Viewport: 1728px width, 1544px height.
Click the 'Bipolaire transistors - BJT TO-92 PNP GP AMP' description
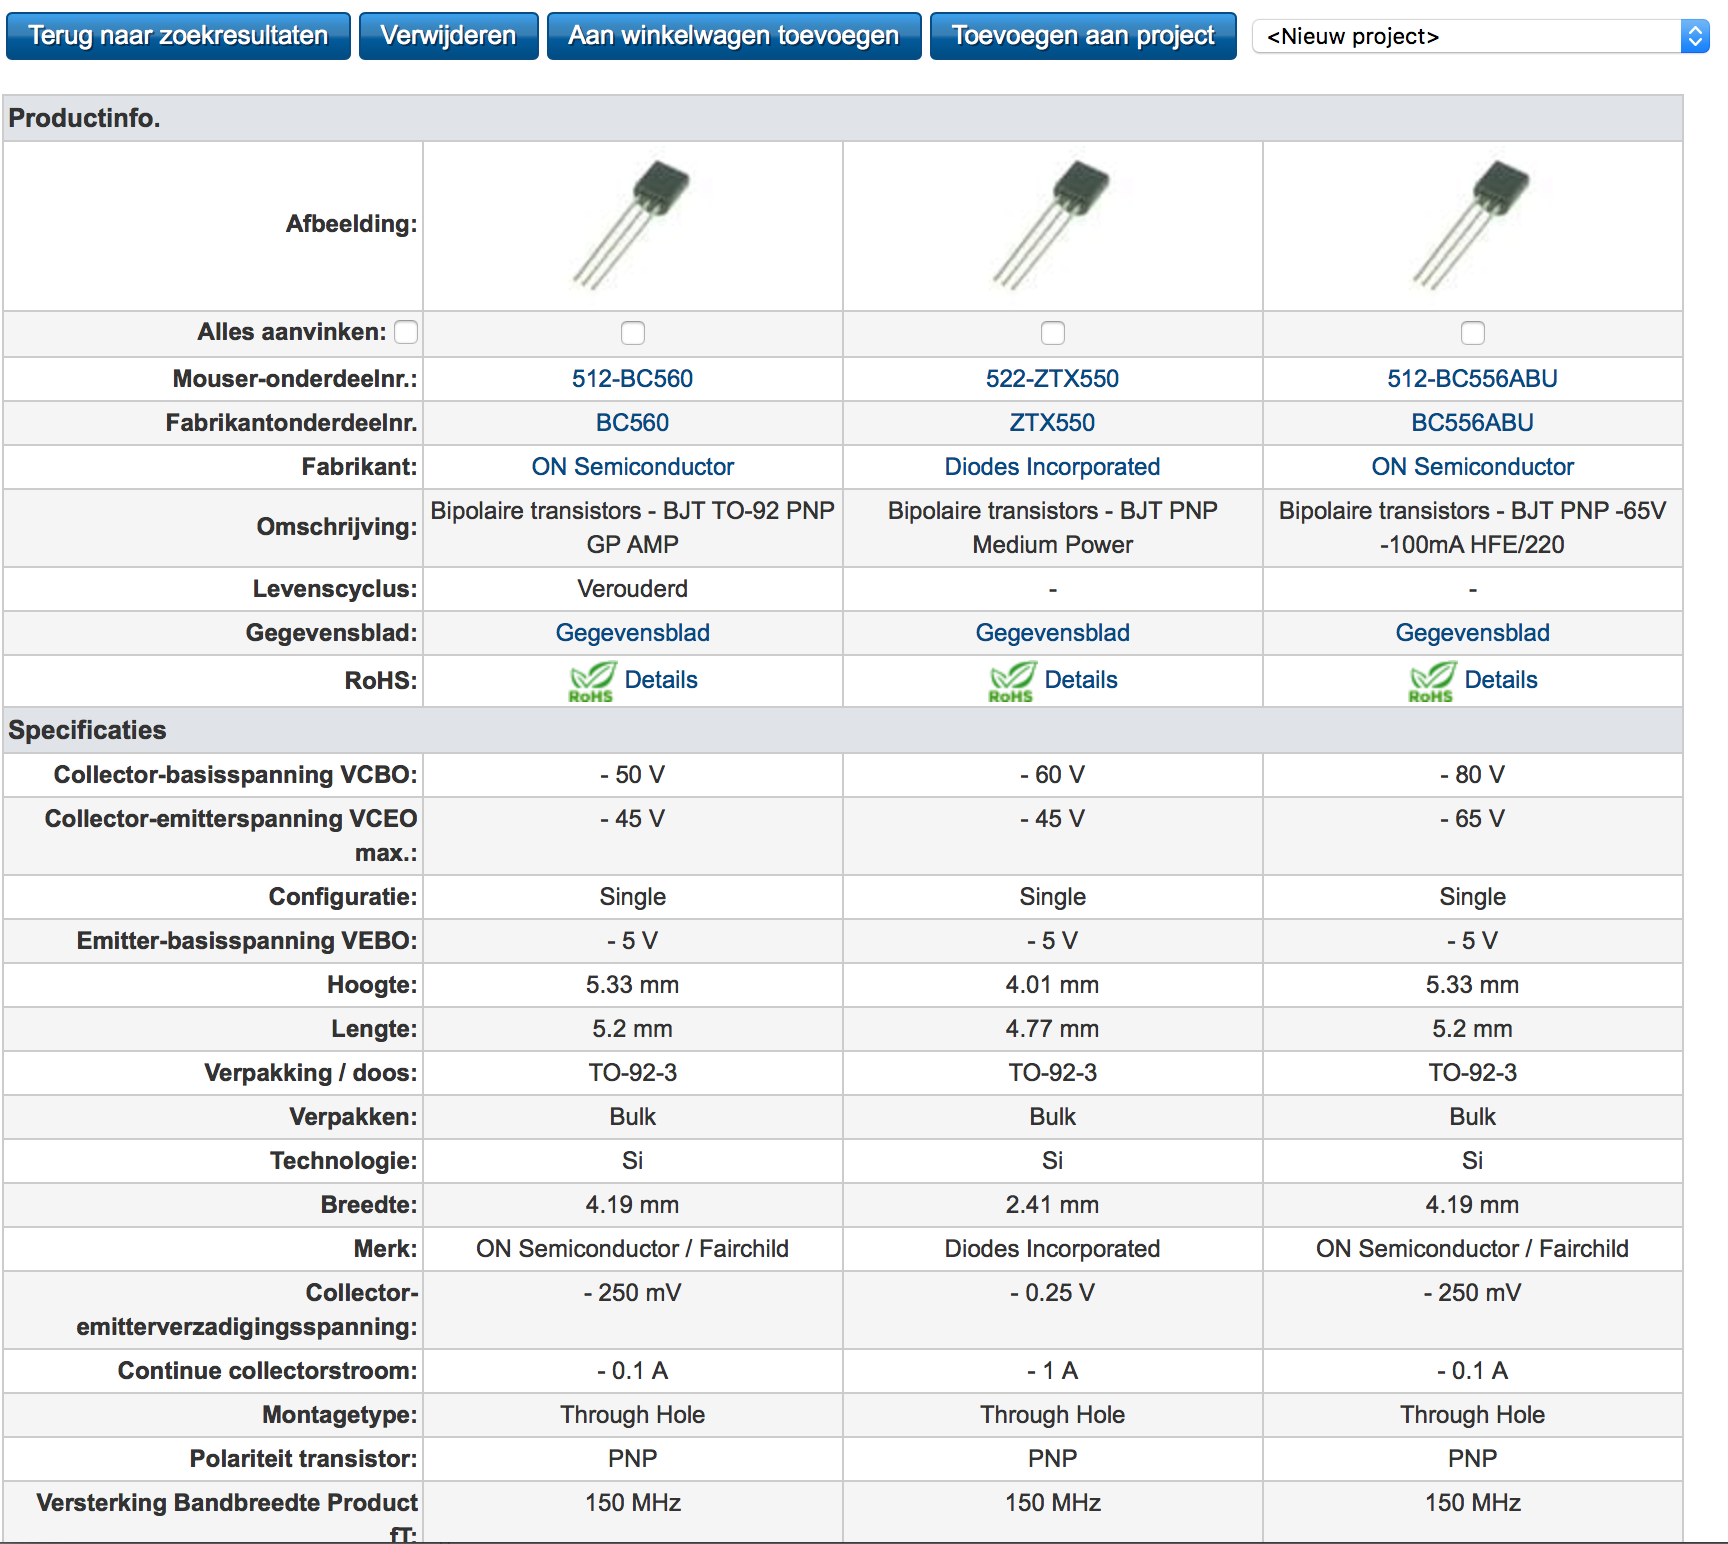point(632,528)
